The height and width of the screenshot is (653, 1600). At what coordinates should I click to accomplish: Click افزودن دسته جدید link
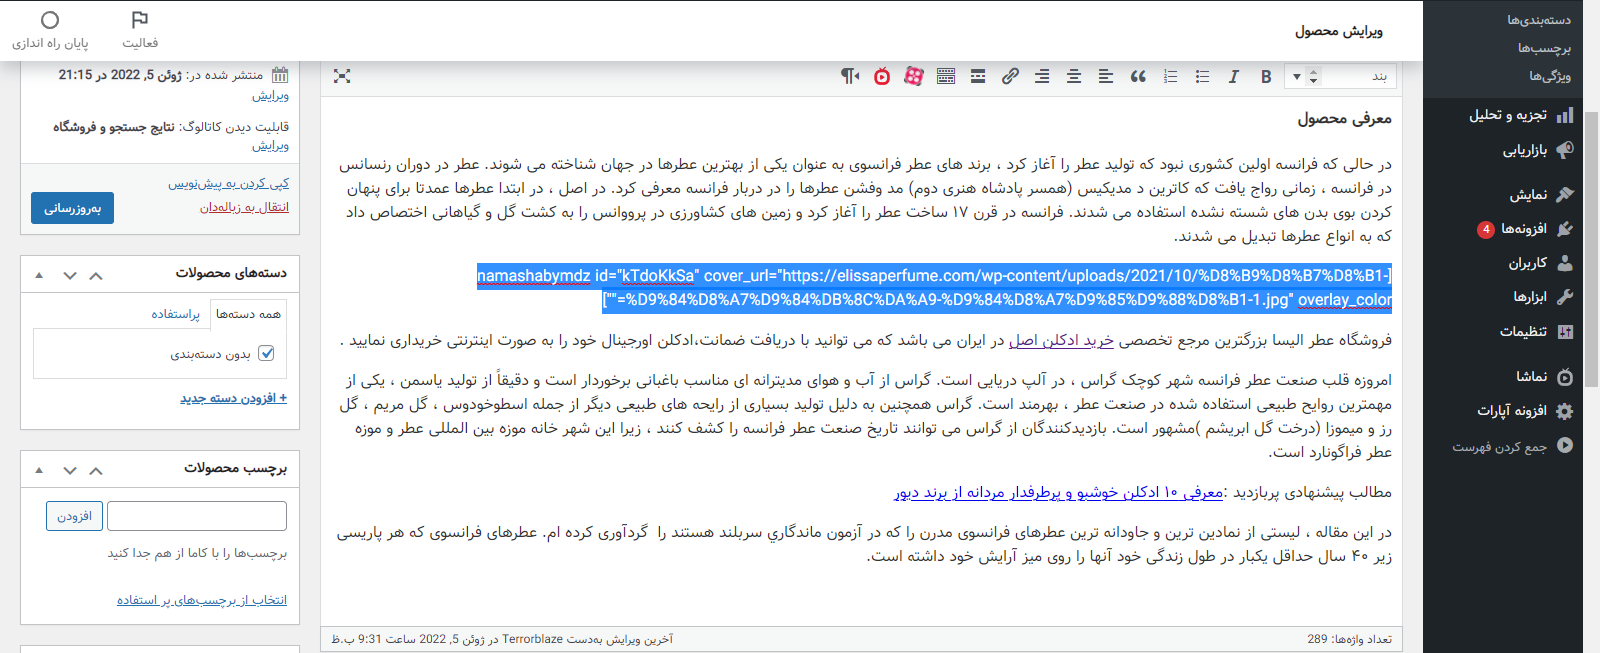[x=233, y=398]
